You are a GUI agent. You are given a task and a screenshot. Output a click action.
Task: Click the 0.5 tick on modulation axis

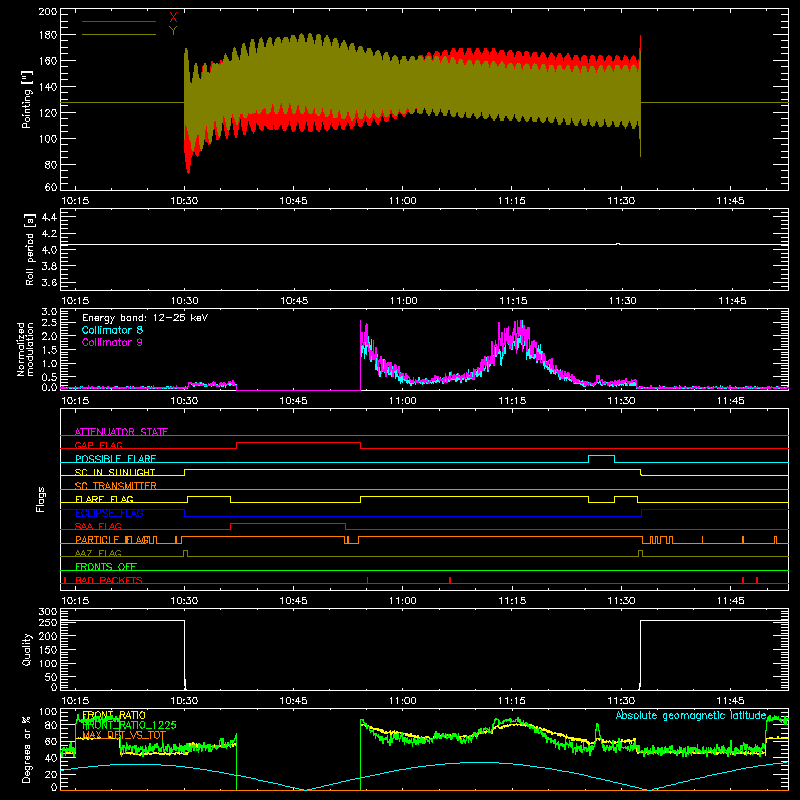49,377
